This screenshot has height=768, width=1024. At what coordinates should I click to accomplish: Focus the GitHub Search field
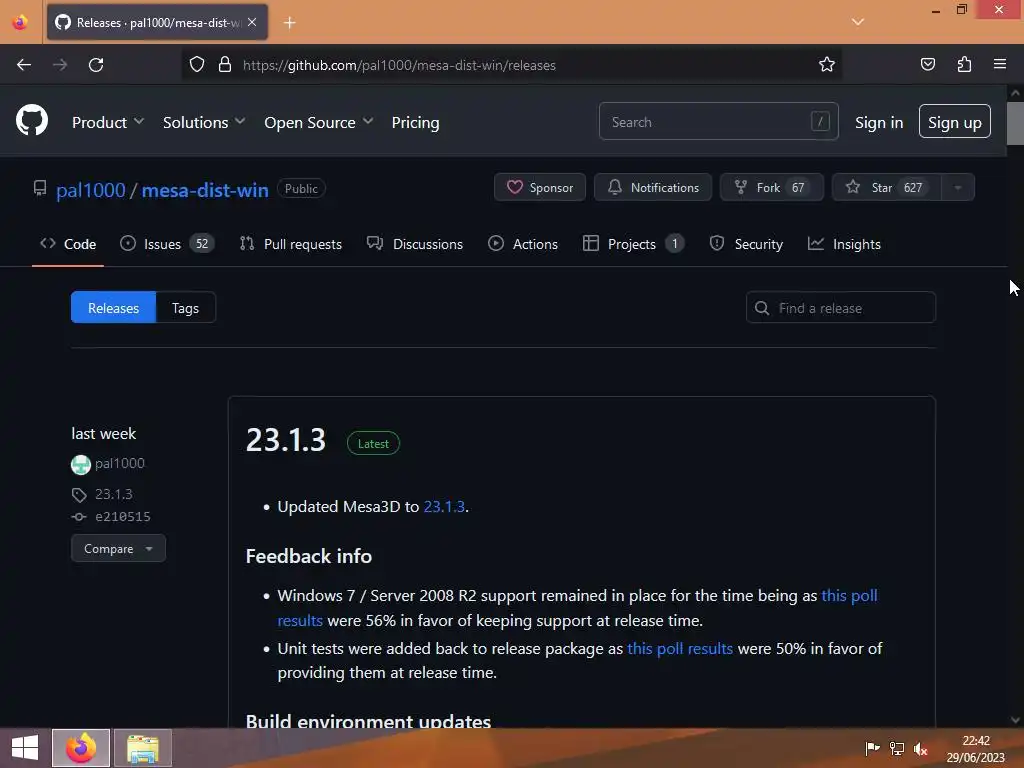click(718, 121)
